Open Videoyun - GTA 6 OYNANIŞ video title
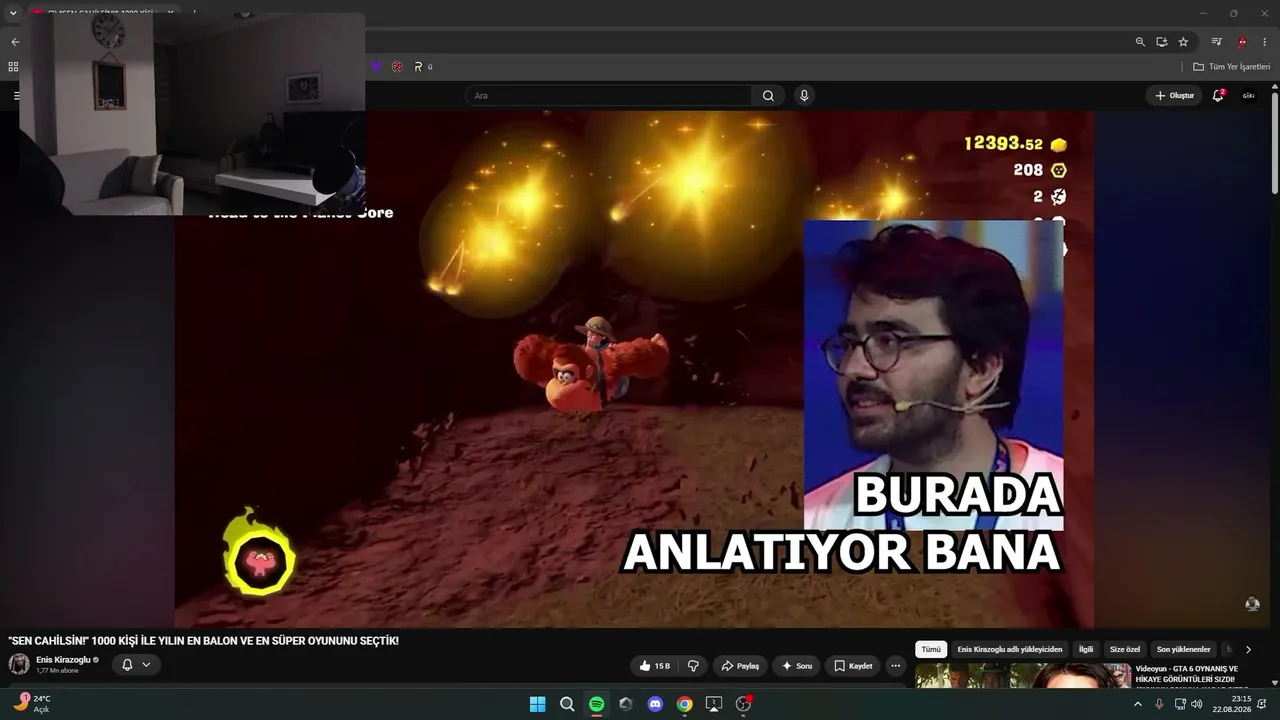1280x720 pixels. (1186, 674)
